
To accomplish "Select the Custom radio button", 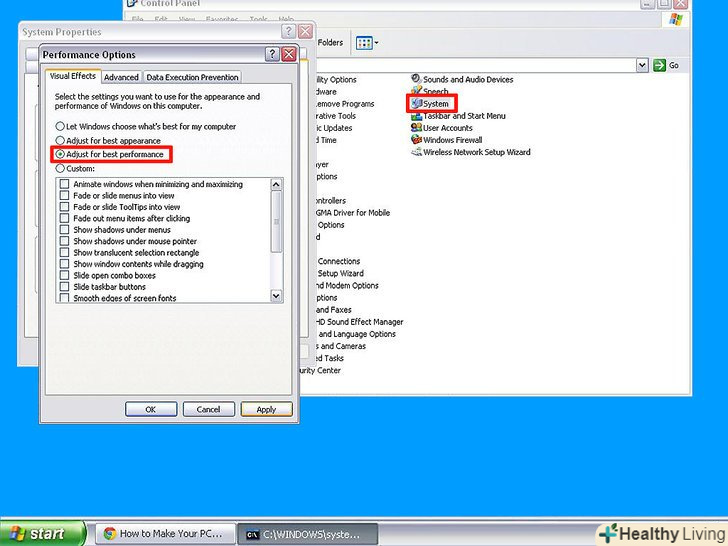I will [60, 168].
